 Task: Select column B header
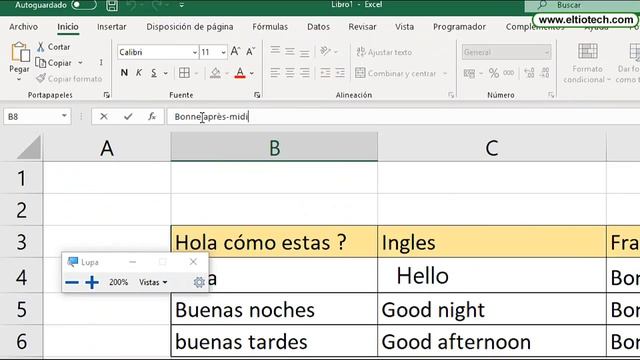274,147
